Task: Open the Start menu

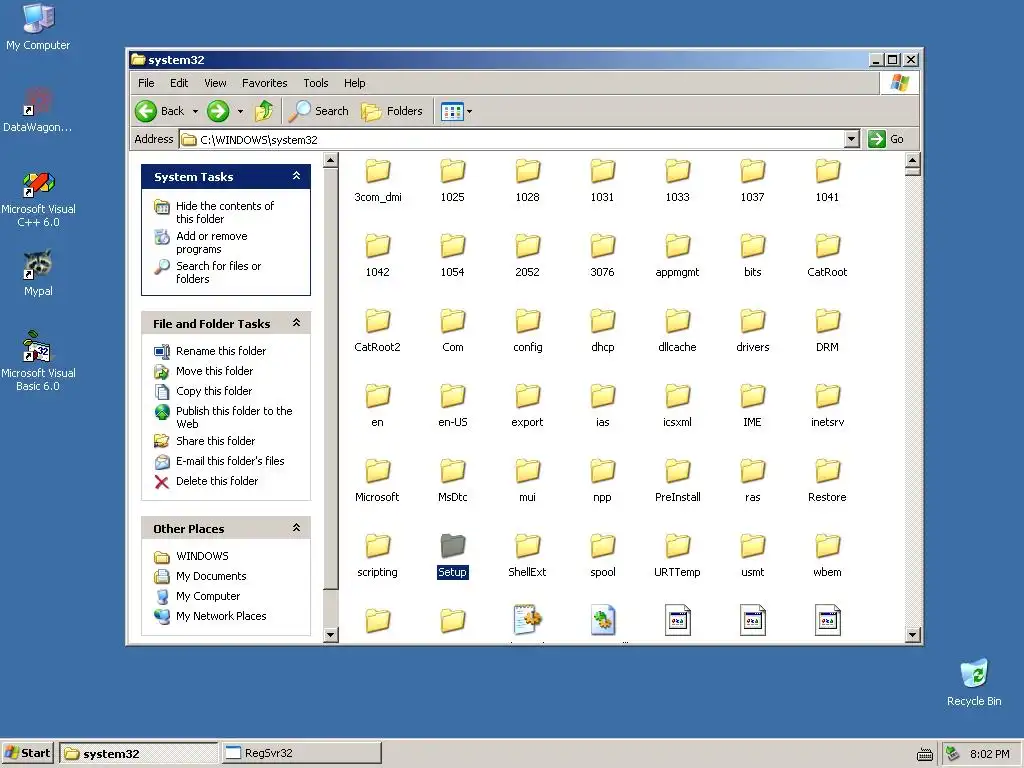Action: click(x=27, y=753)
